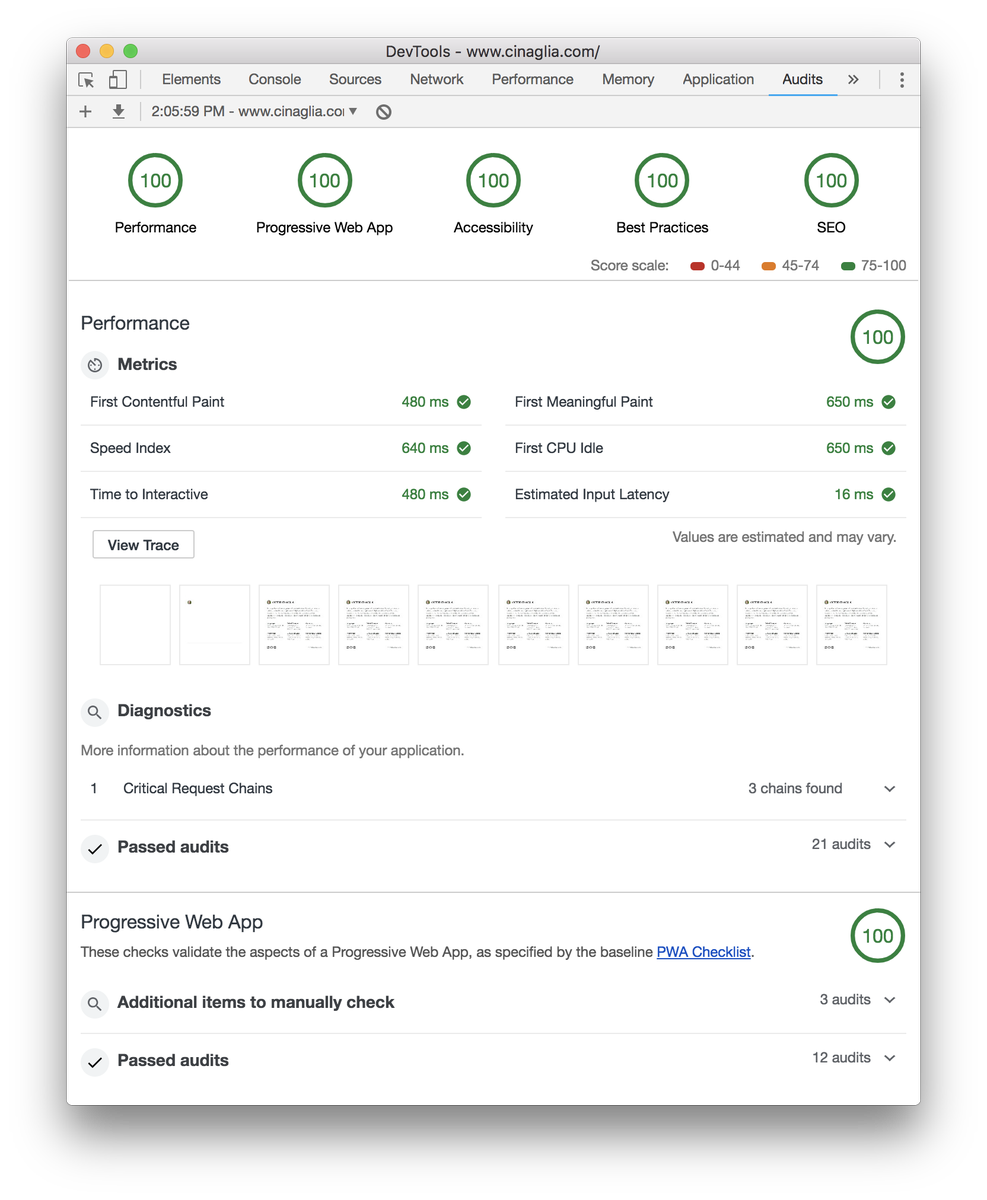The height and width of the screenshot is (1200, 987).
Task: Click the Performance section's 100 score circle
Action: (878, 337)
